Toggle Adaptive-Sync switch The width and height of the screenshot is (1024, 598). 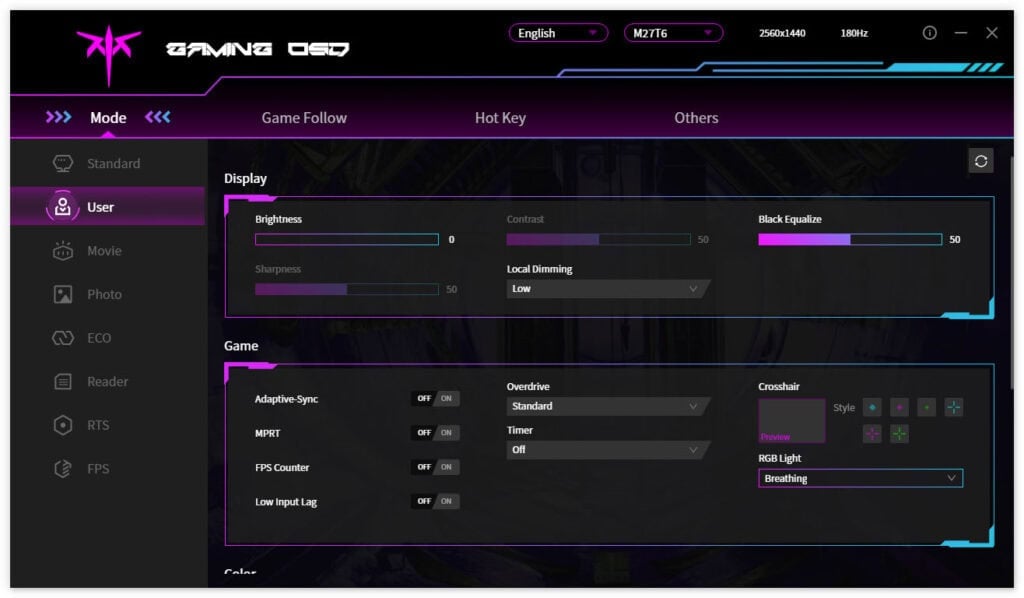pyautogui.click(x=435, y=398)
